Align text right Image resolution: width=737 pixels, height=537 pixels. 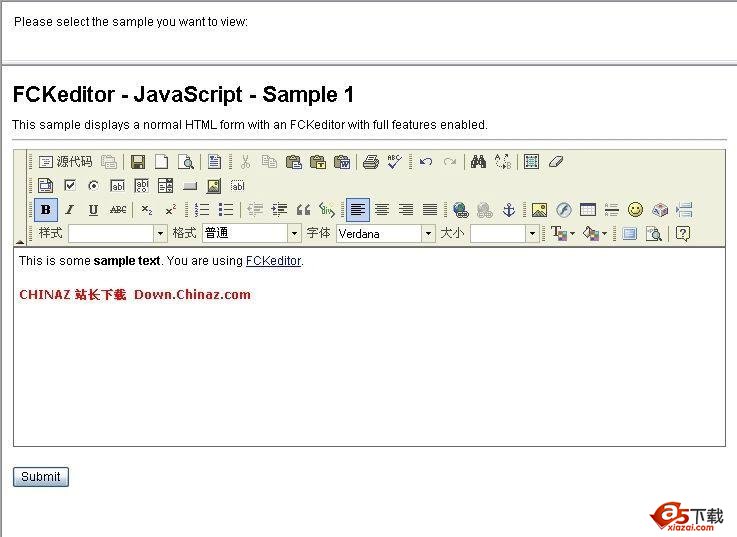coord(406,210)
